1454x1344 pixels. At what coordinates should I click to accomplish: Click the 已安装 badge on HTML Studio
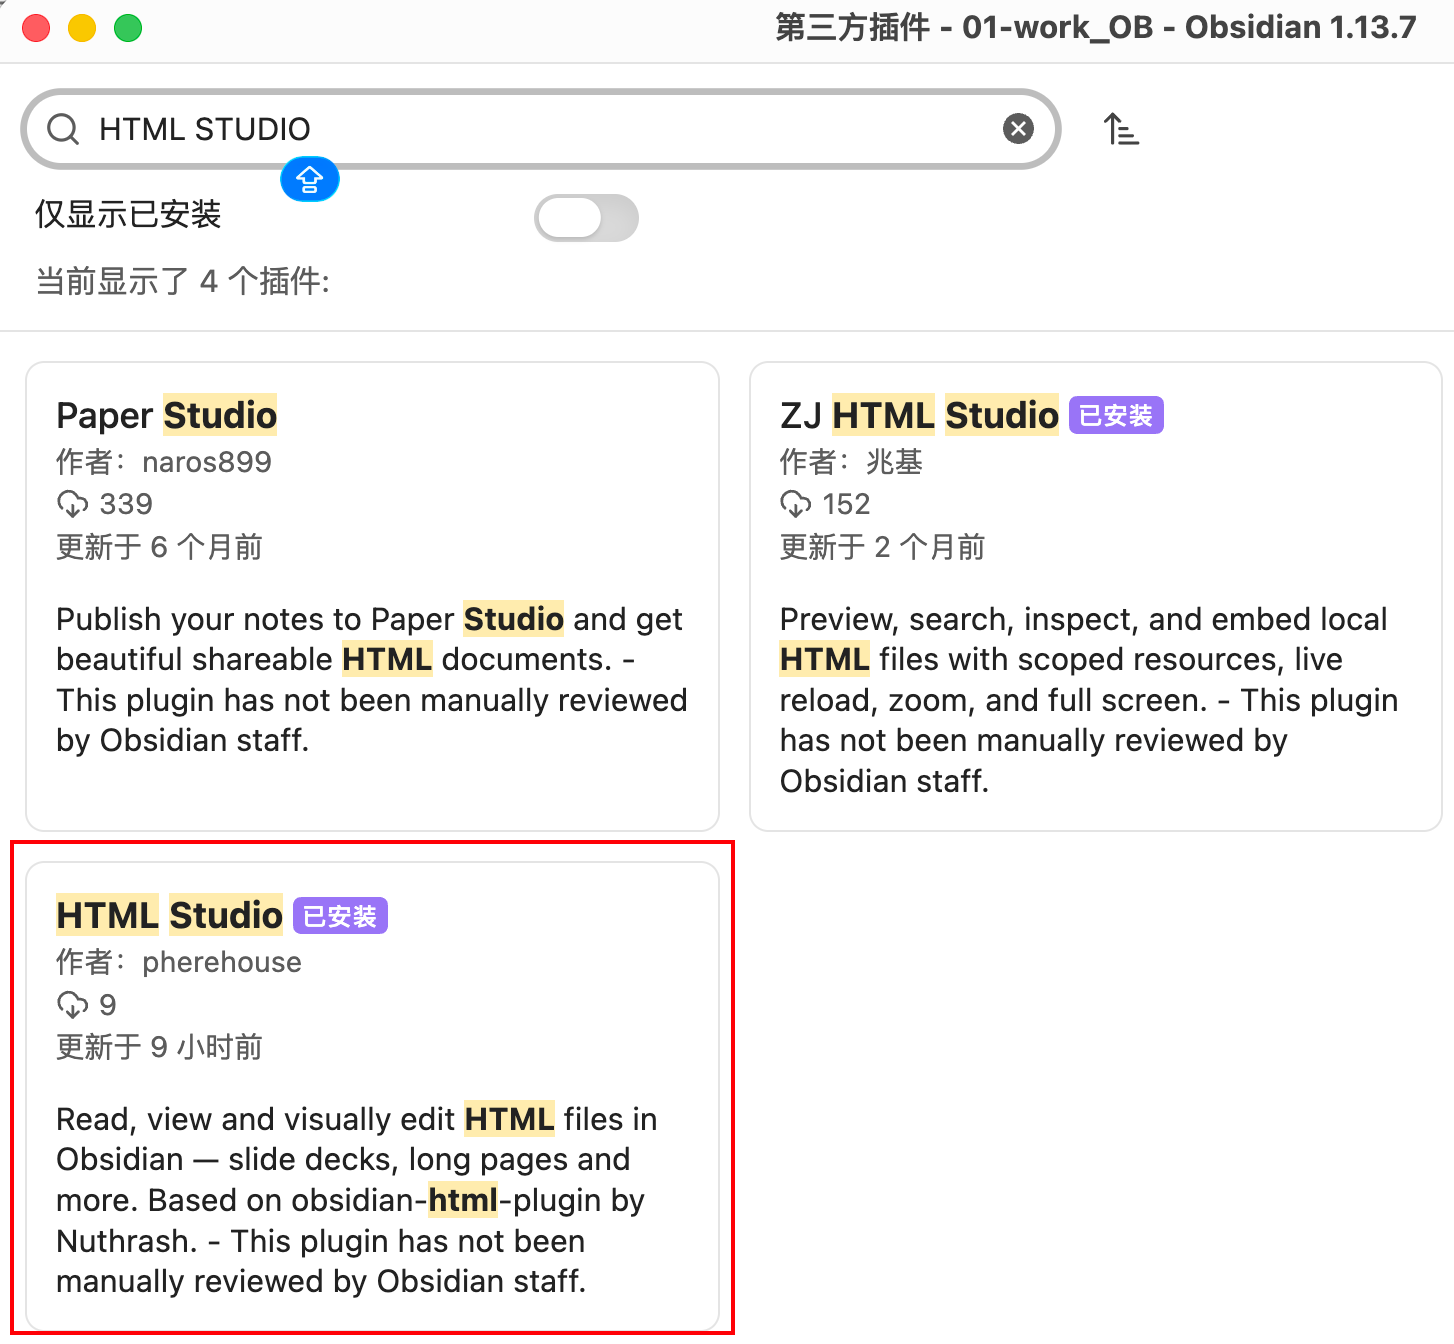coord(340,916)
